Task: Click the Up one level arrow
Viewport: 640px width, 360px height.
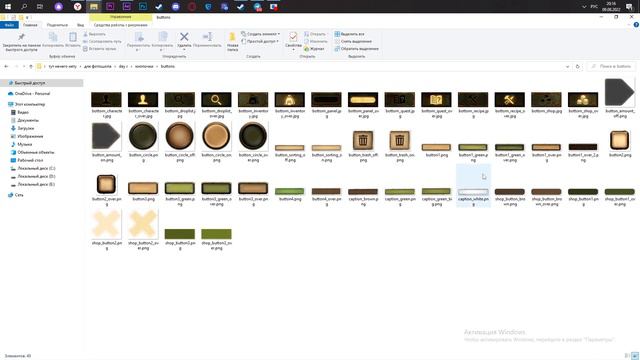Action: click(31, 66)
